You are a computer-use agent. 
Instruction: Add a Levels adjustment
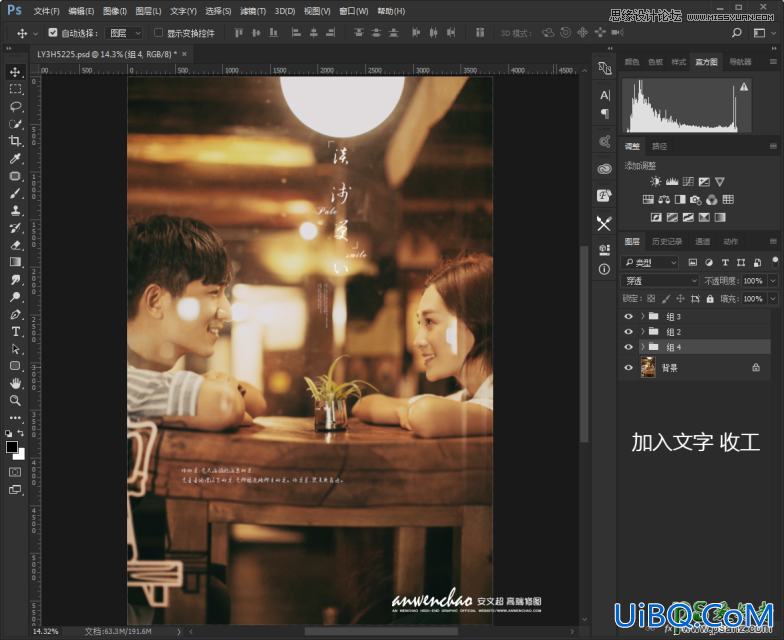click(x=672, y=182)
